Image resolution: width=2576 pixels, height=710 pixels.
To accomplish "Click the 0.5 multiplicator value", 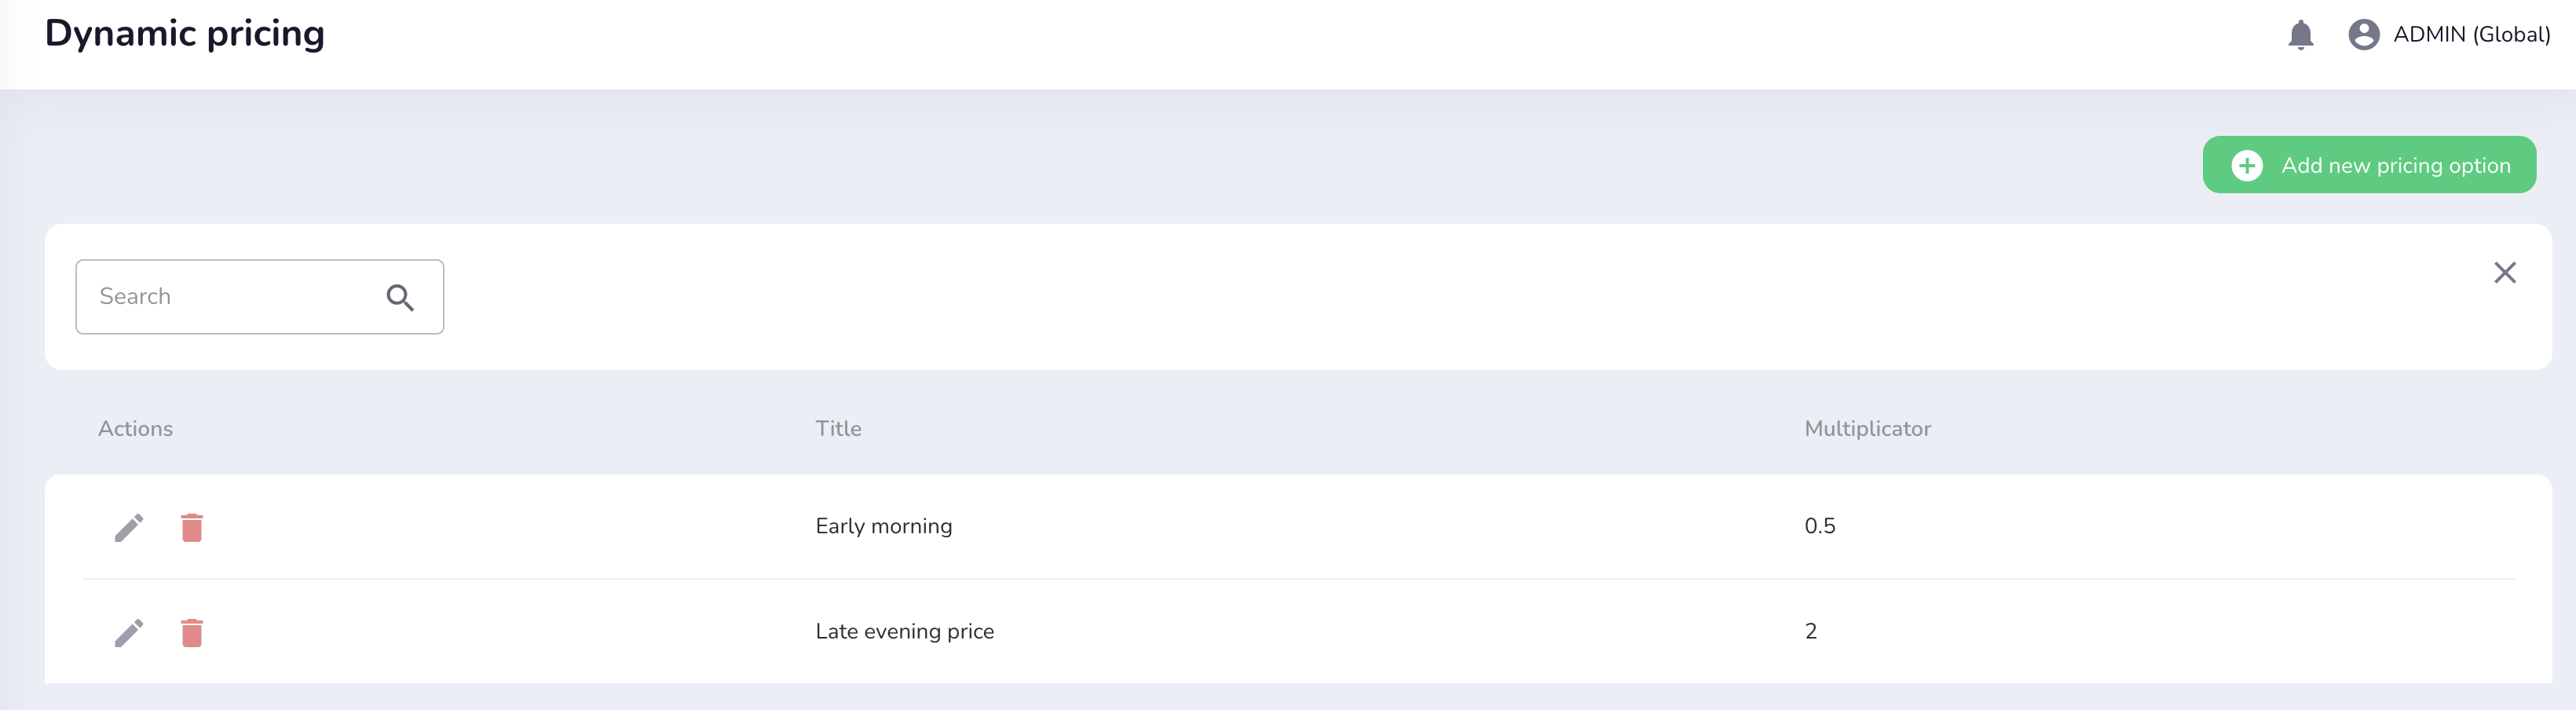I will (x=1819, y=526).
